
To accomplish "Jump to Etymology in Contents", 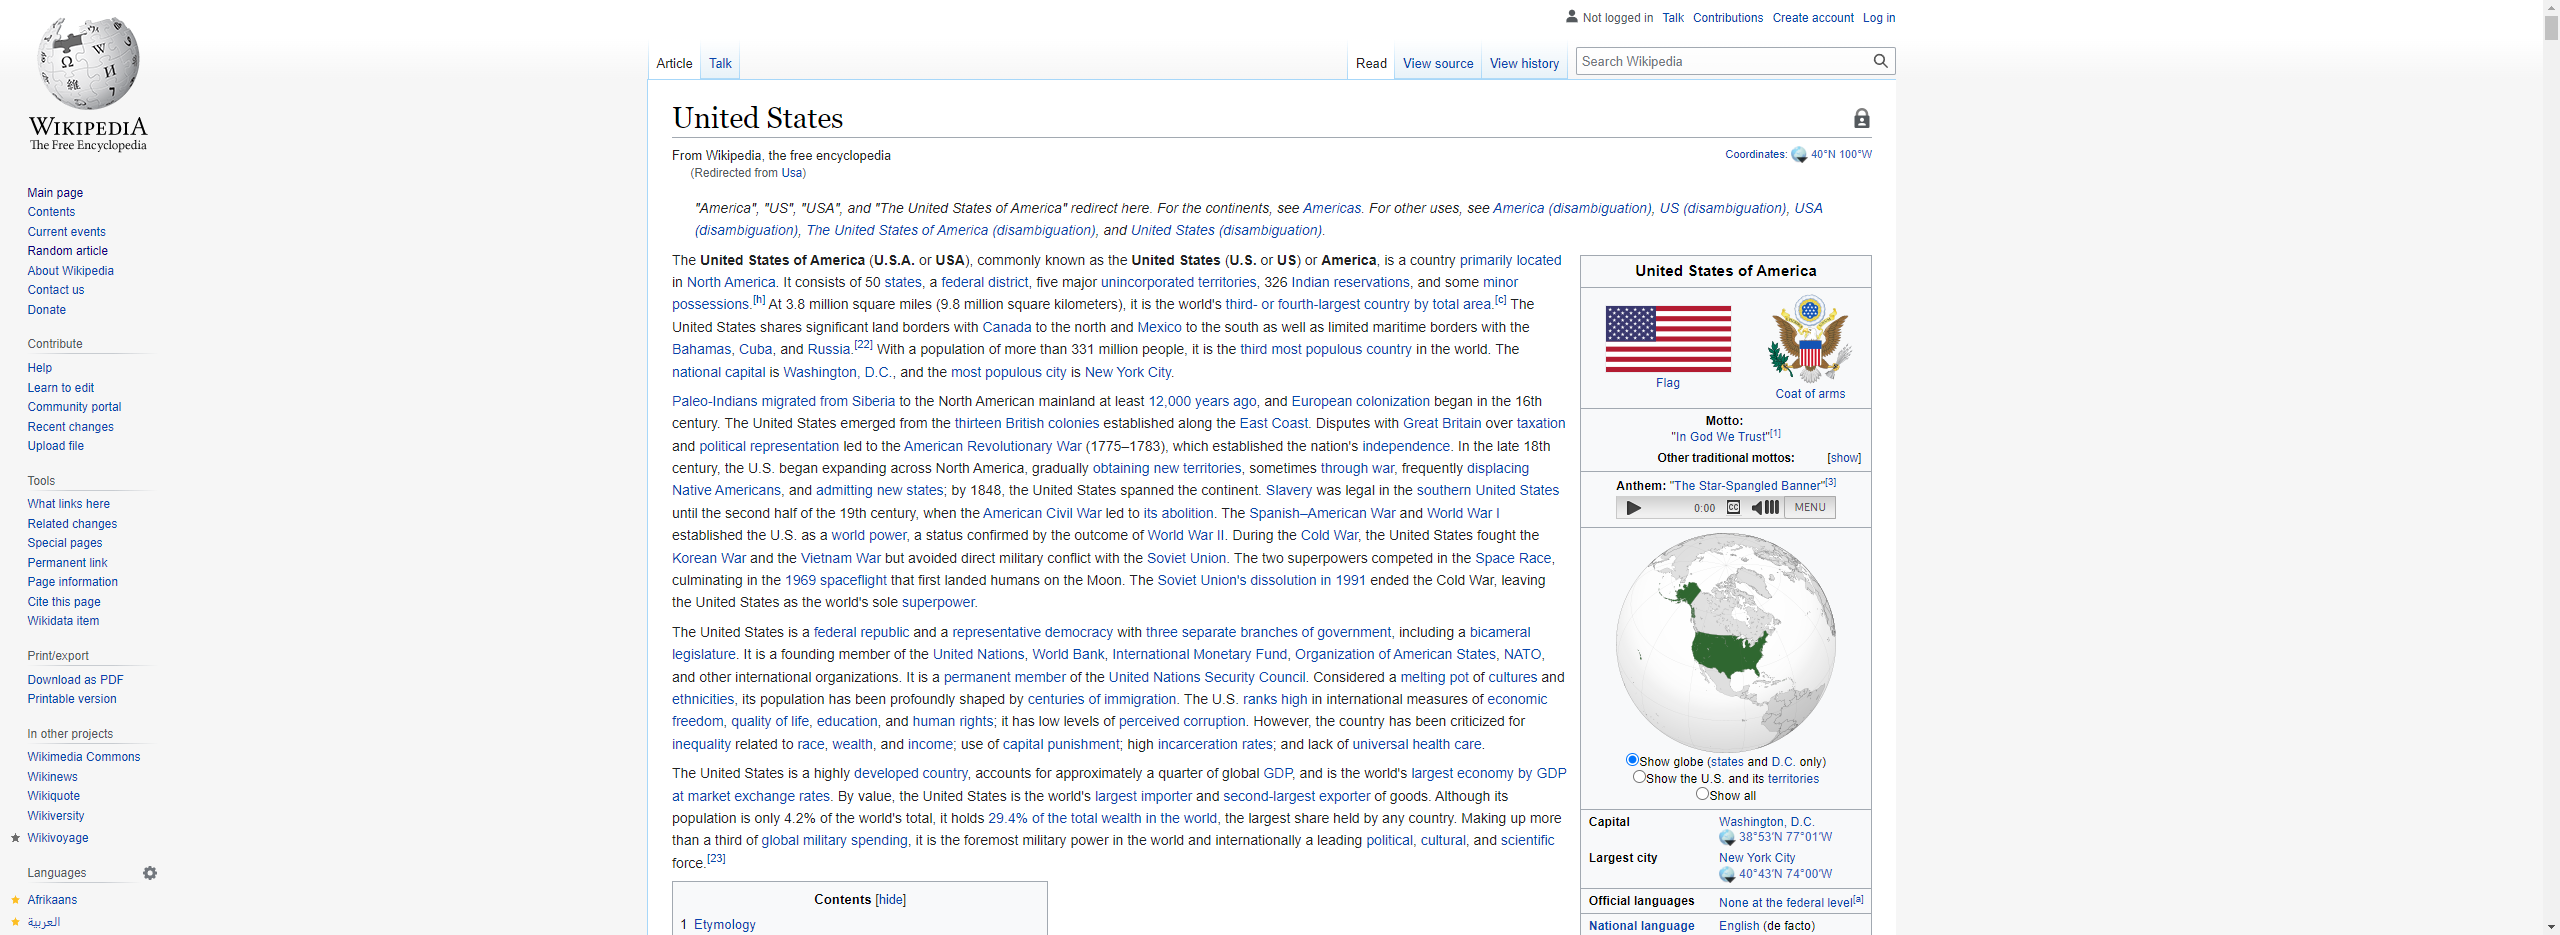I will pyautogui.click(x=725, y=925).
